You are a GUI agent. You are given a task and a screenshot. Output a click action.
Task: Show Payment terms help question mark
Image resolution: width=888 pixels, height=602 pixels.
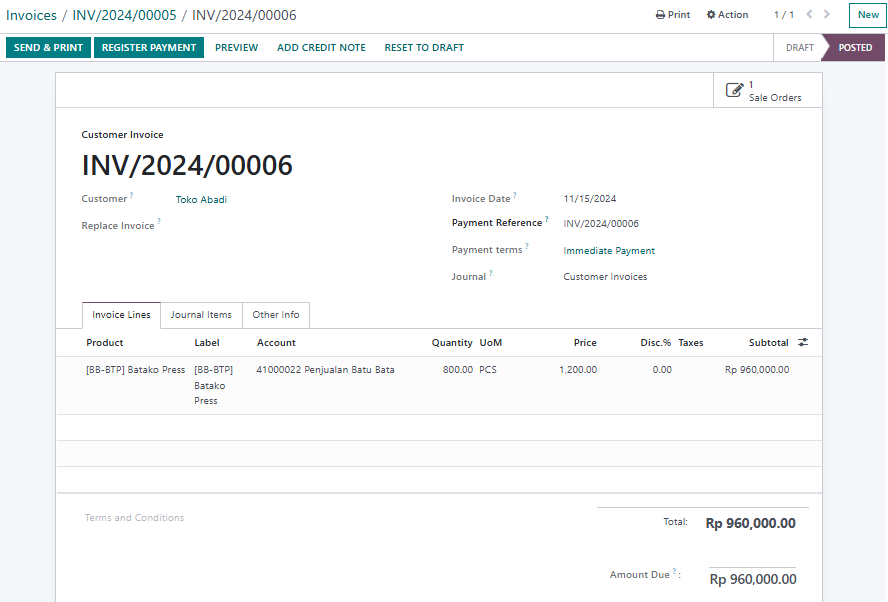pyautogui.click(x=527, y=247)
